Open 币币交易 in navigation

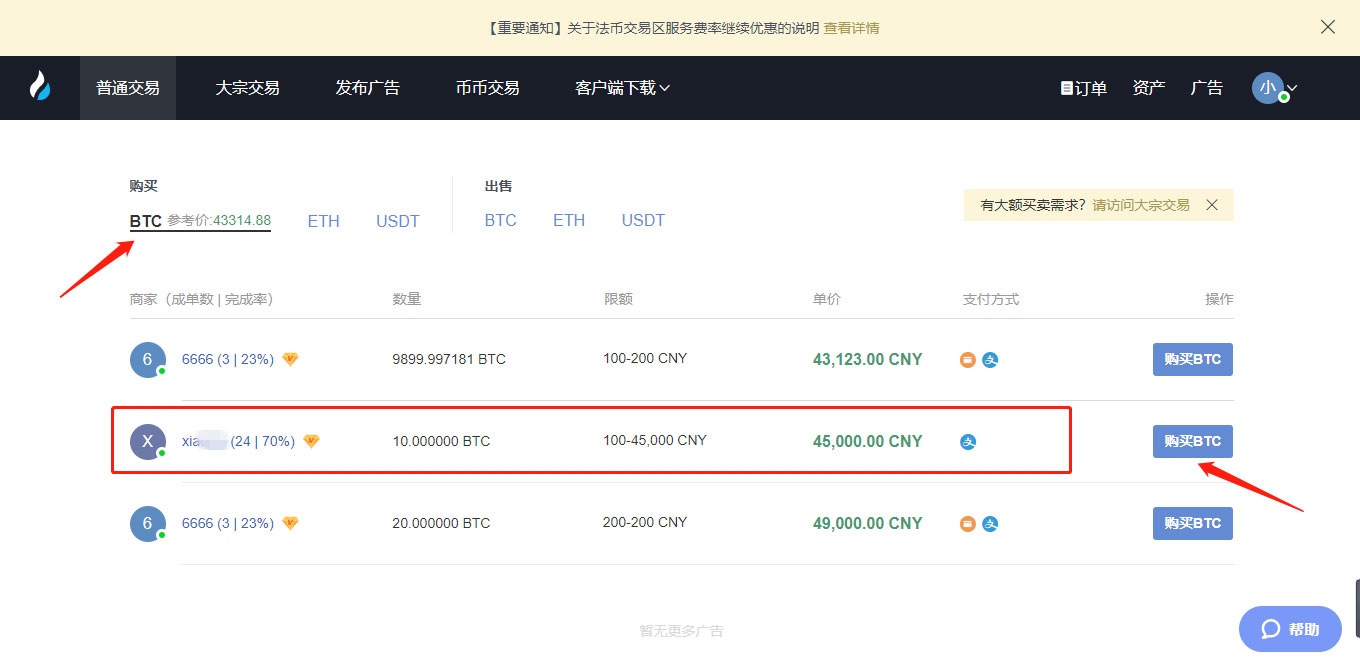487,88
